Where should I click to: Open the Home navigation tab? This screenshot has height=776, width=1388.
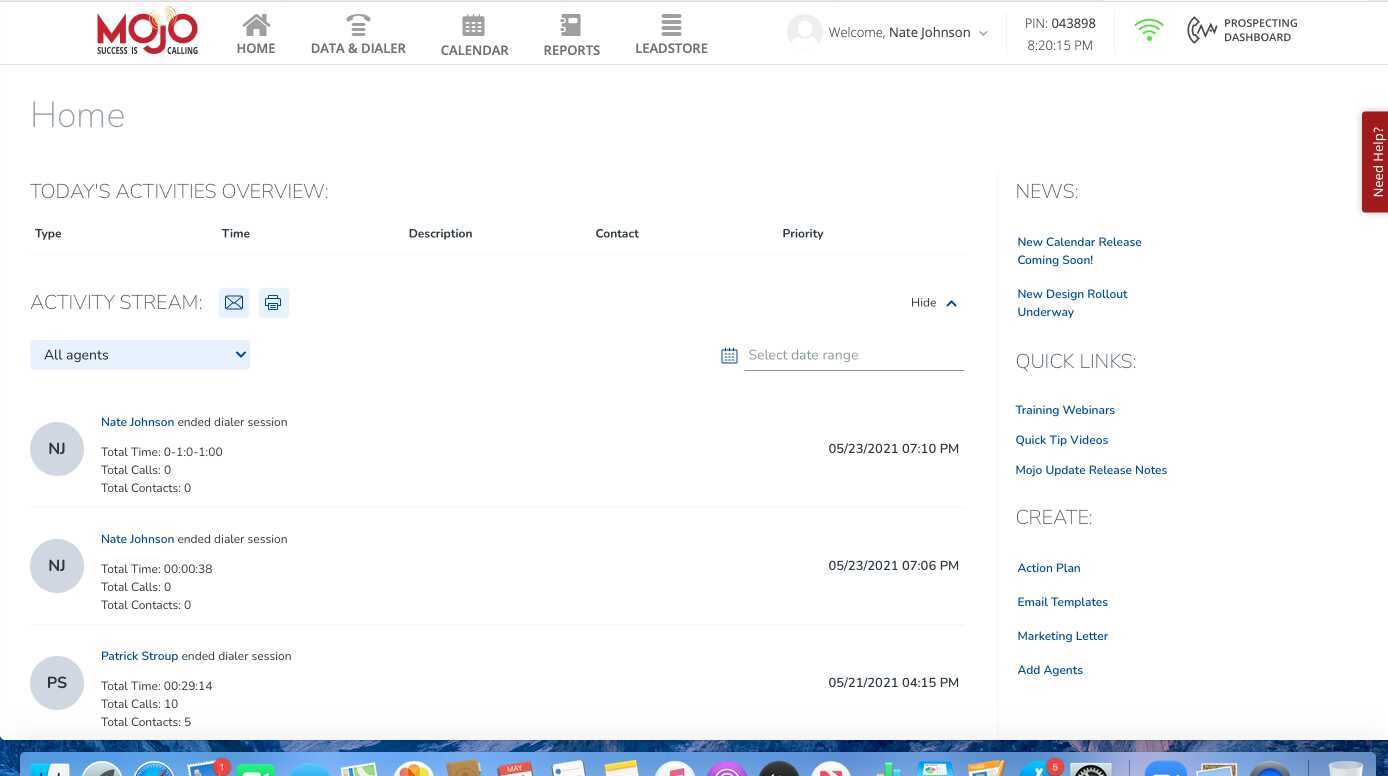[x=256, y=34]
